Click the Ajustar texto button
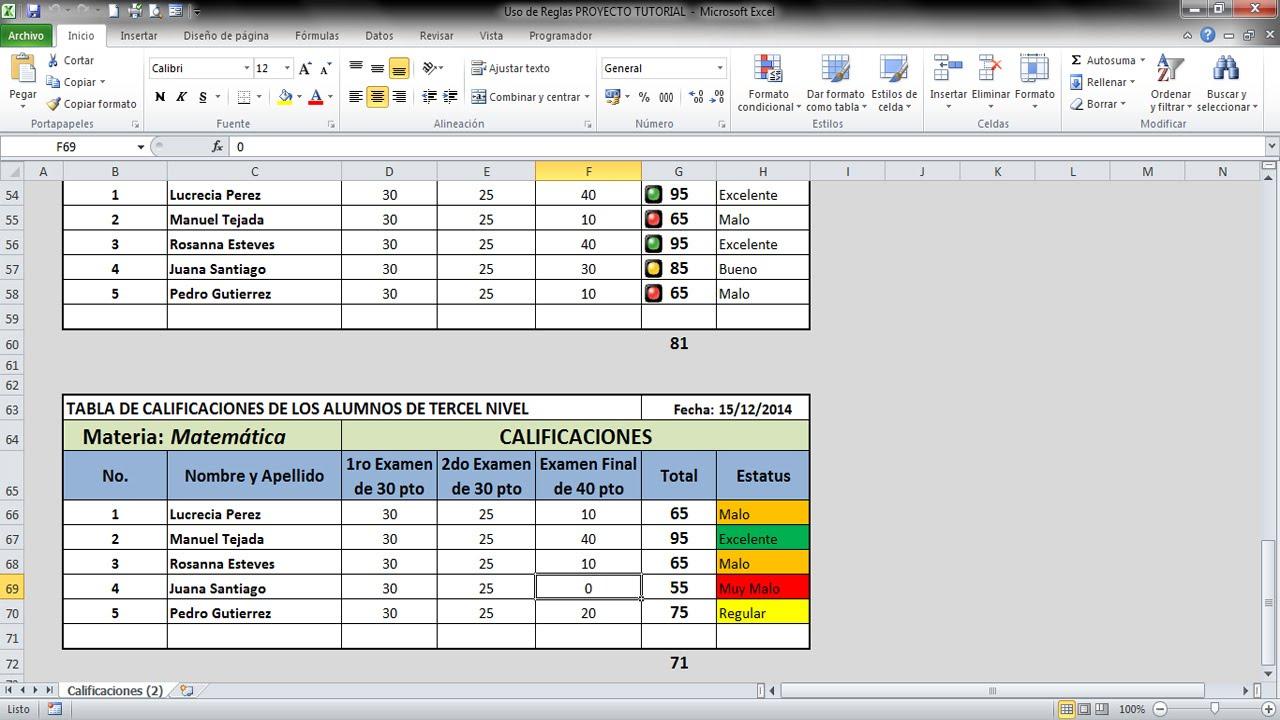This screenshot has width=1280, height=720. point(511,69)
